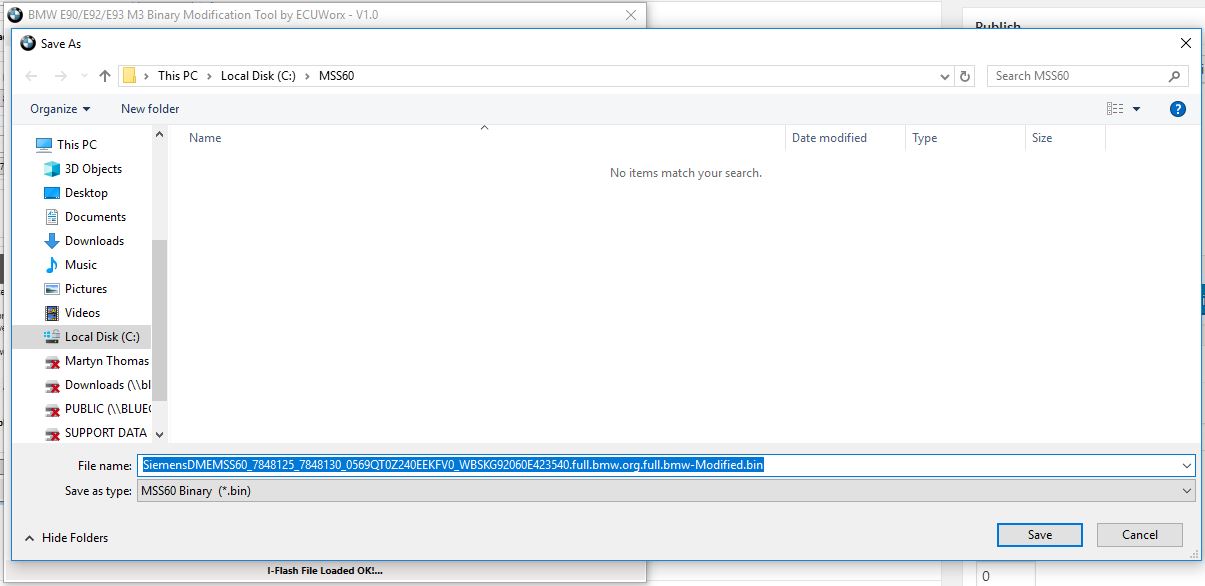Open the Organize menu
Viewport: 1205px width, 586px height.
[x=60, y=109]
